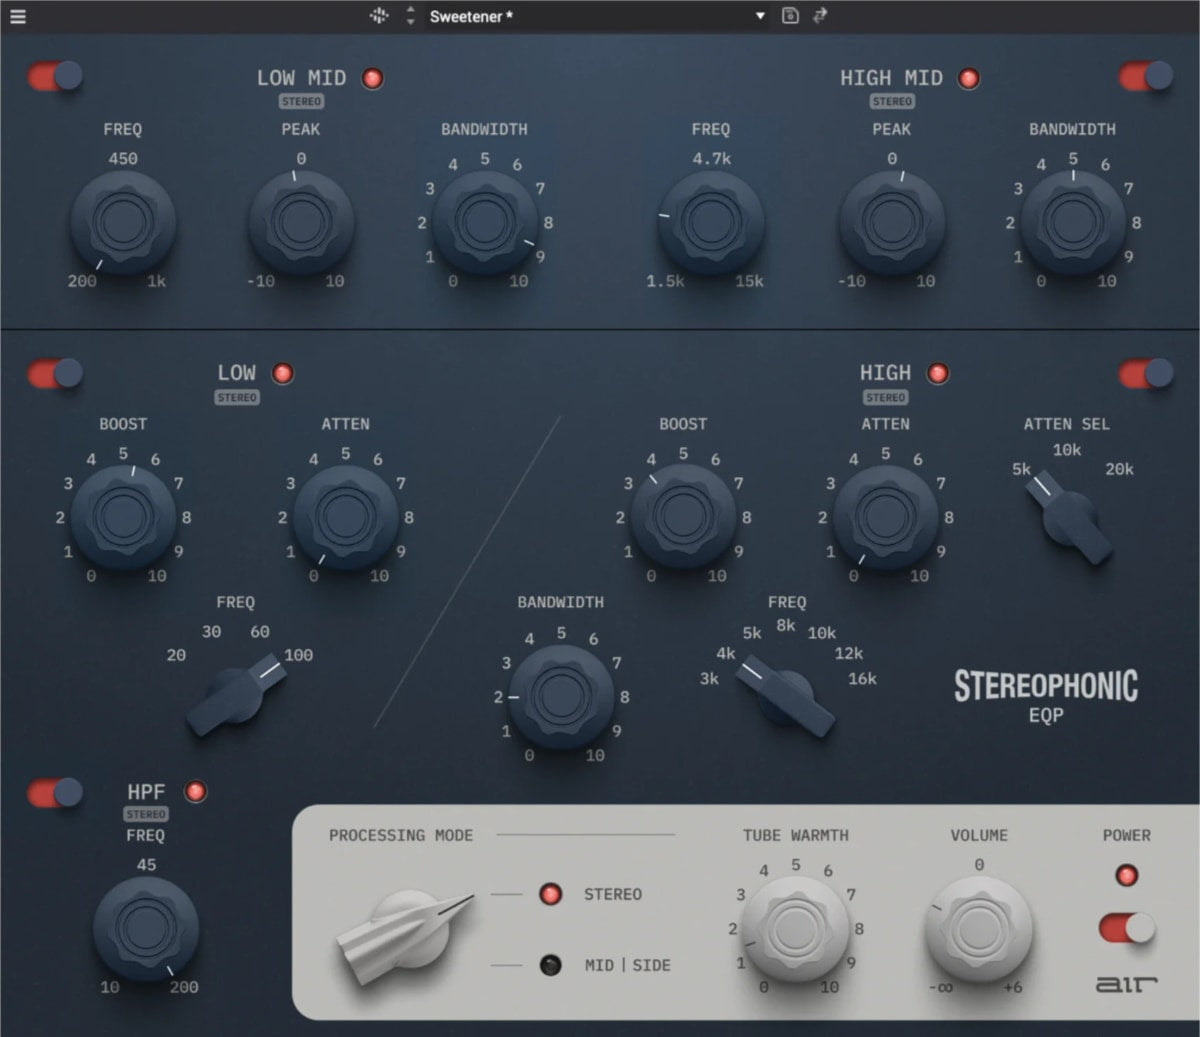
Task: Click the High Mid FREQ value 4.7k
Action: coord(711,158)
